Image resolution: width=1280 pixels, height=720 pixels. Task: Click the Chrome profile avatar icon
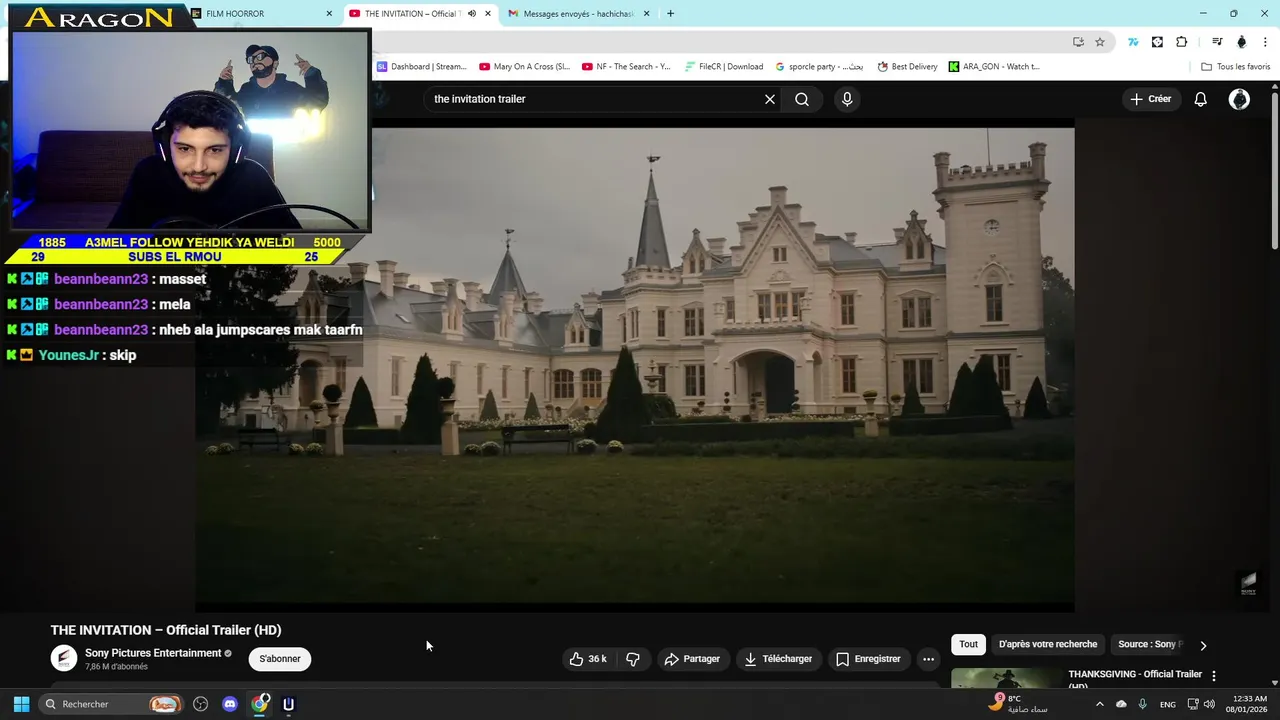click(1242, 42)
